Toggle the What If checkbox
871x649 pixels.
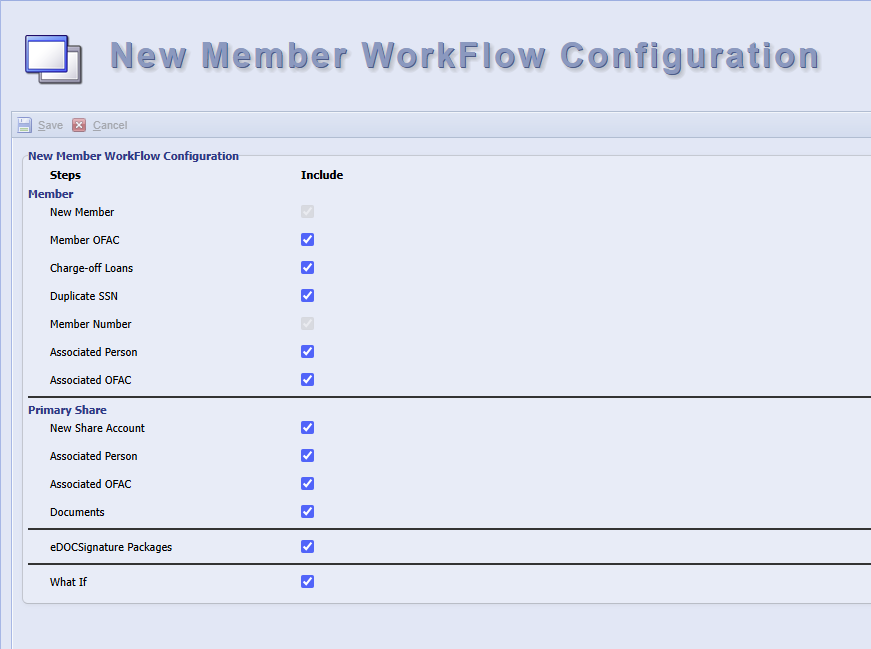[x=307, y=581]
